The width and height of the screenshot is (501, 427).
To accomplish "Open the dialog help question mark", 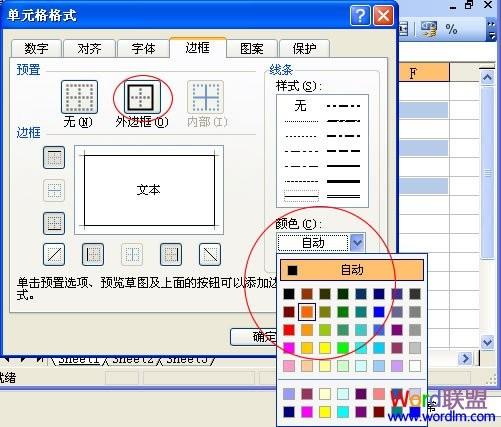I will (360, 15).
